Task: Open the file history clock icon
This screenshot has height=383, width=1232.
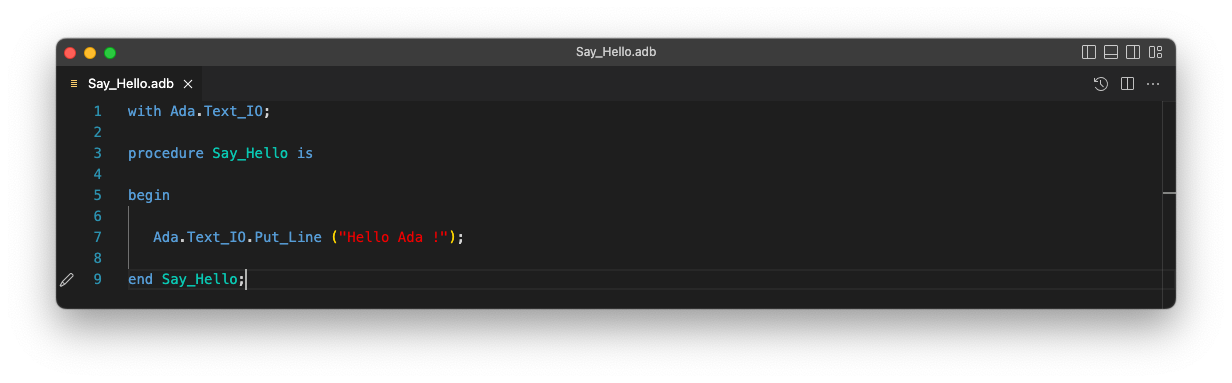Action: coord(1101,84)
